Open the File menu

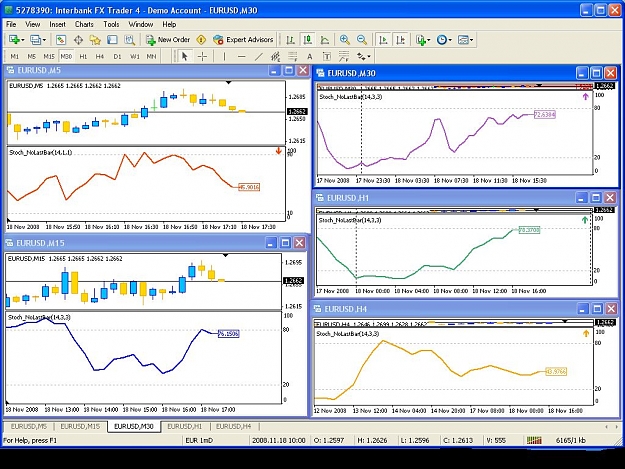coord(11,24)
